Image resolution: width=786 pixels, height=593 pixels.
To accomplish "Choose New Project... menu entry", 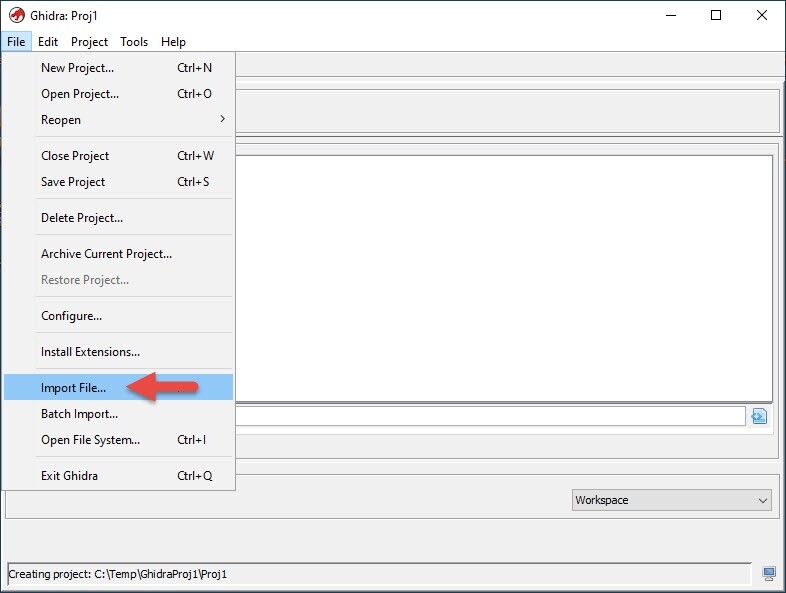I will 77,68.
